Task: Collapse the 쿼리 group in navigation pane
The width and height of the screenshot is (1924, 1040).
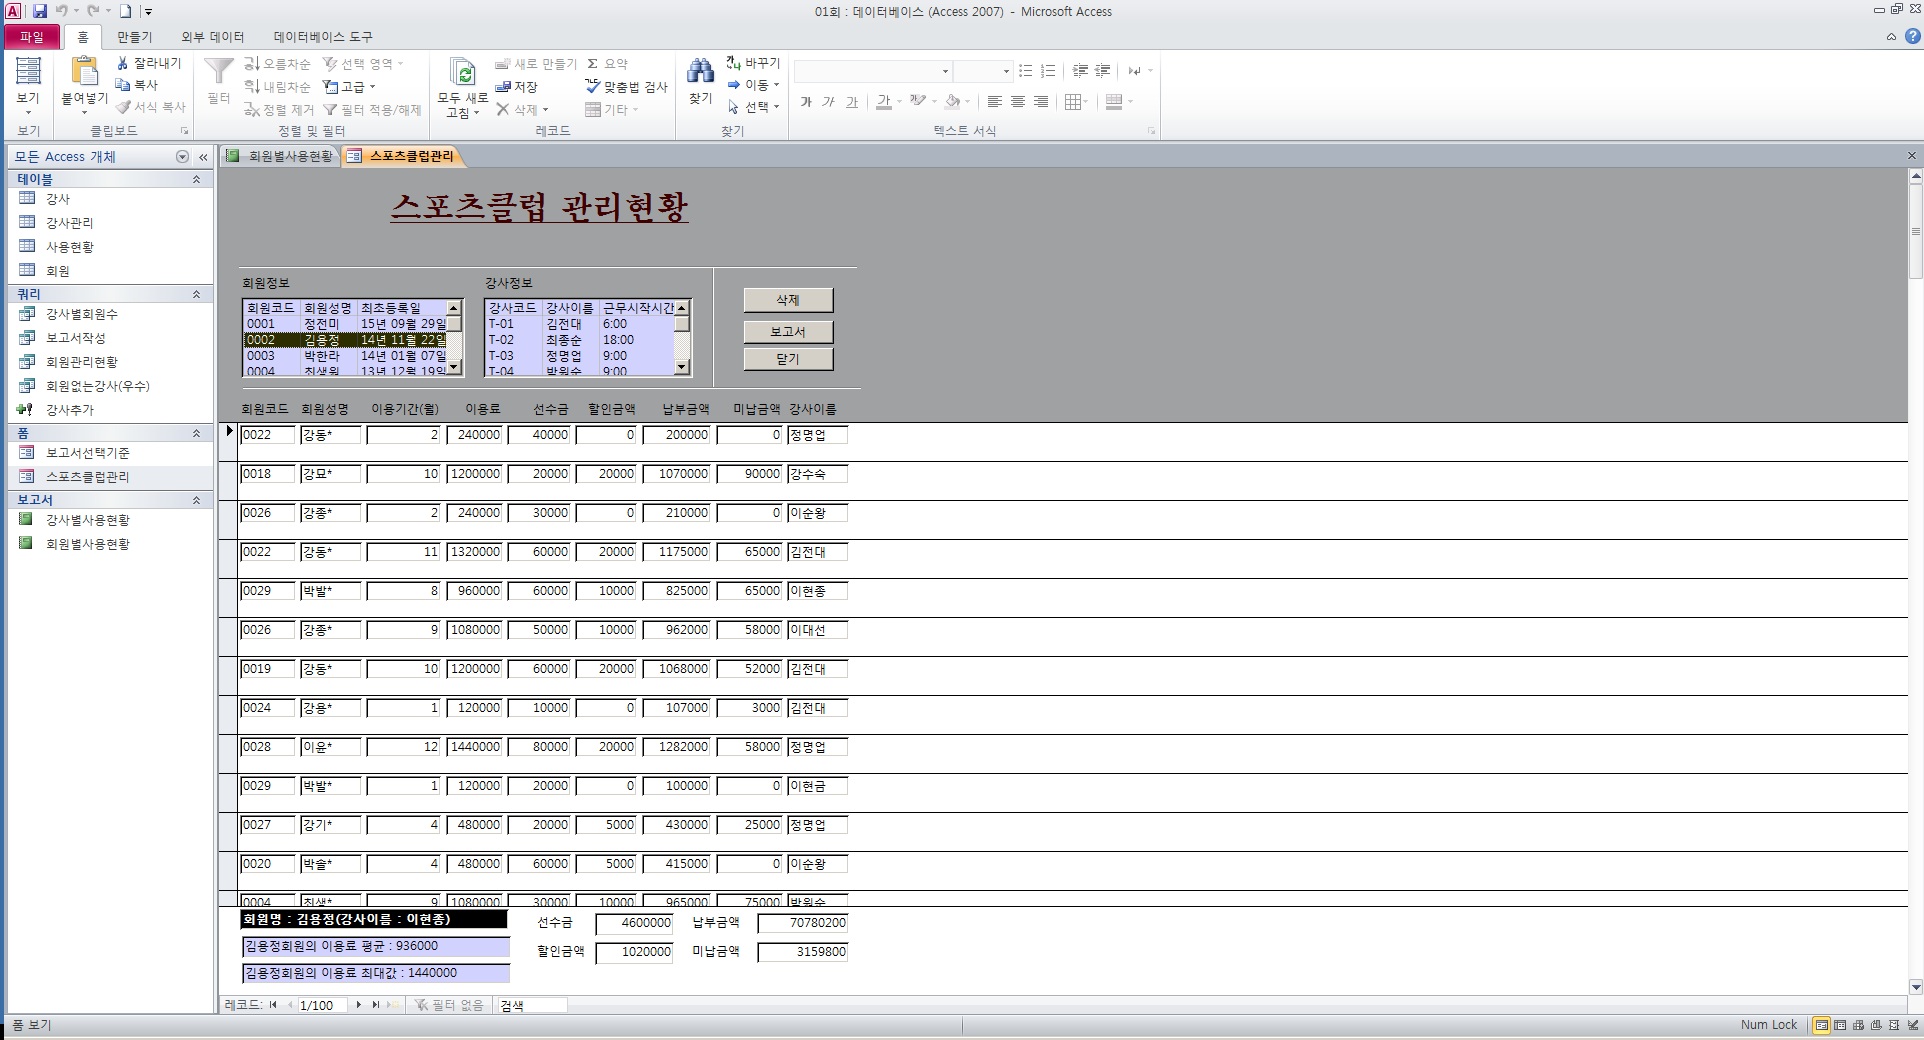Action: [x=196, y=294]
